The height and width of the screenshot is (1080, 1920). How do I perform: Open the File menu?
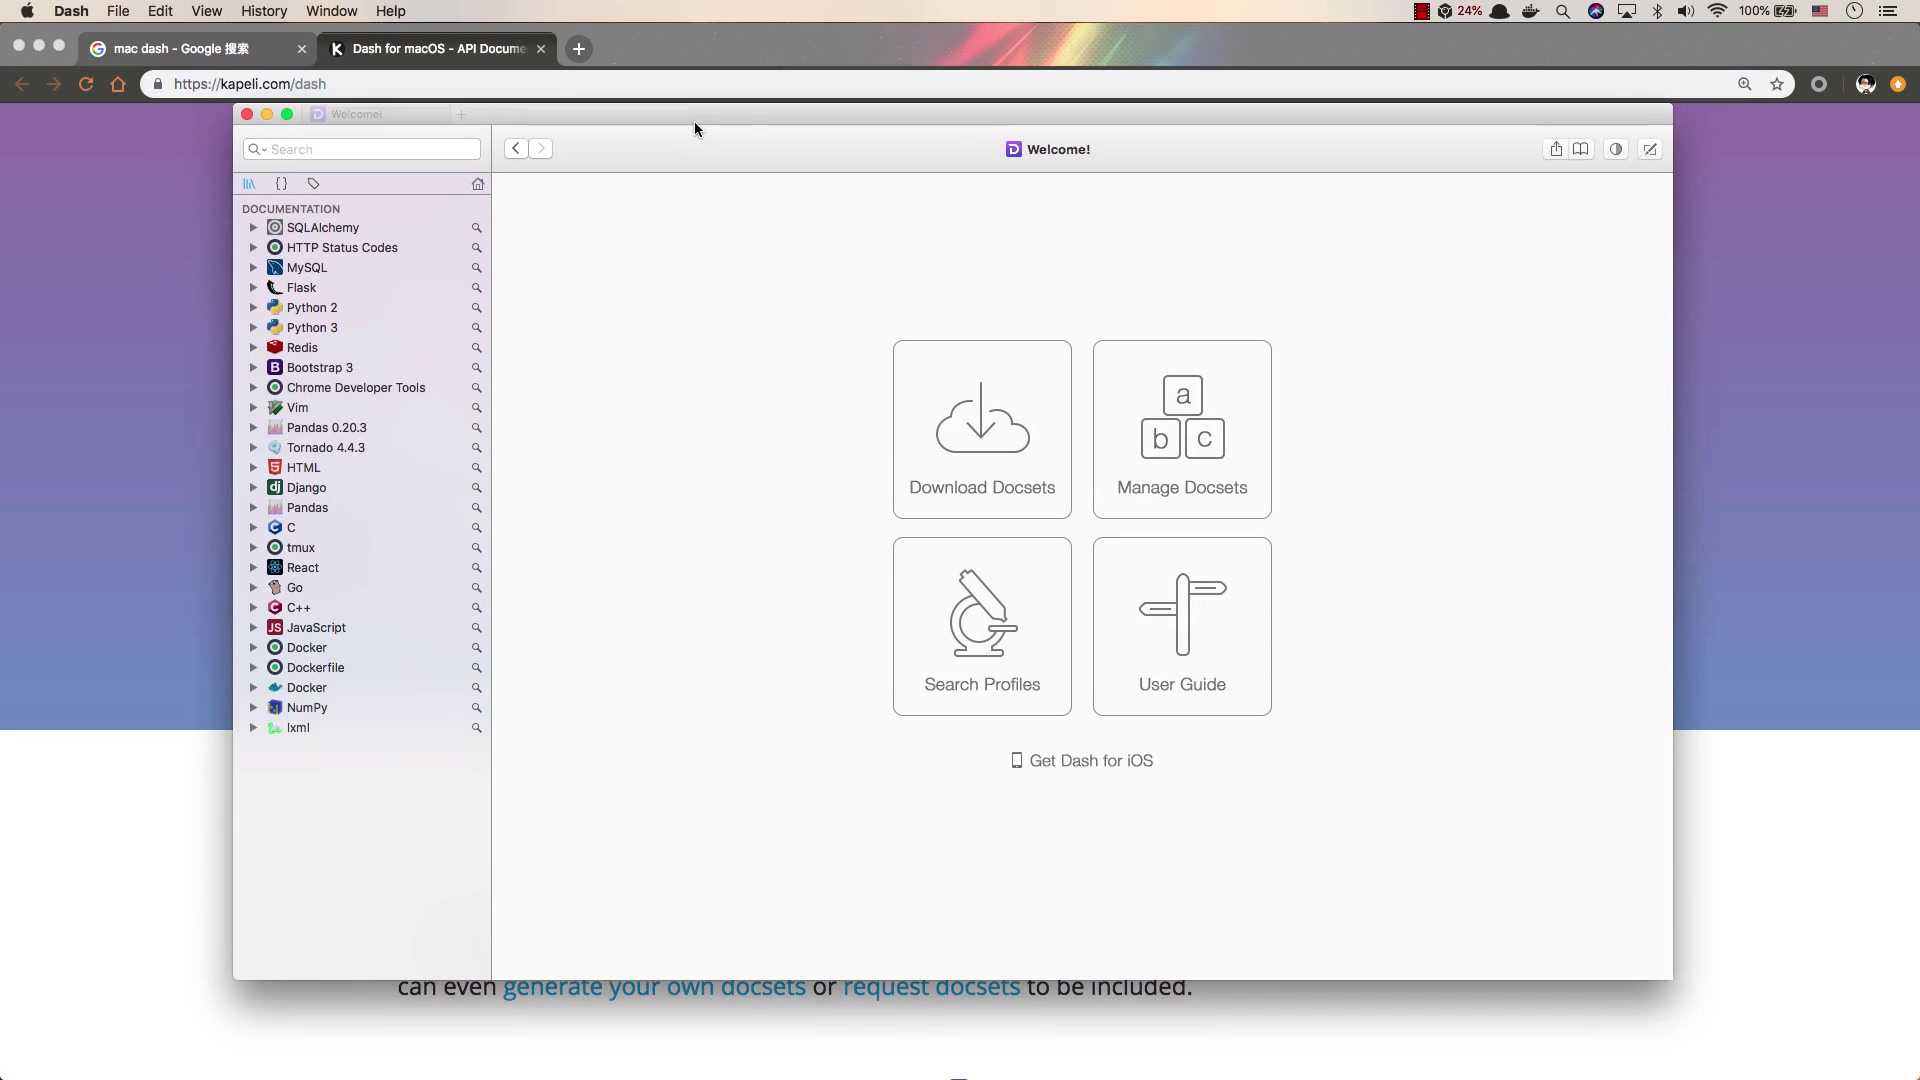click(x=118, y=11)
